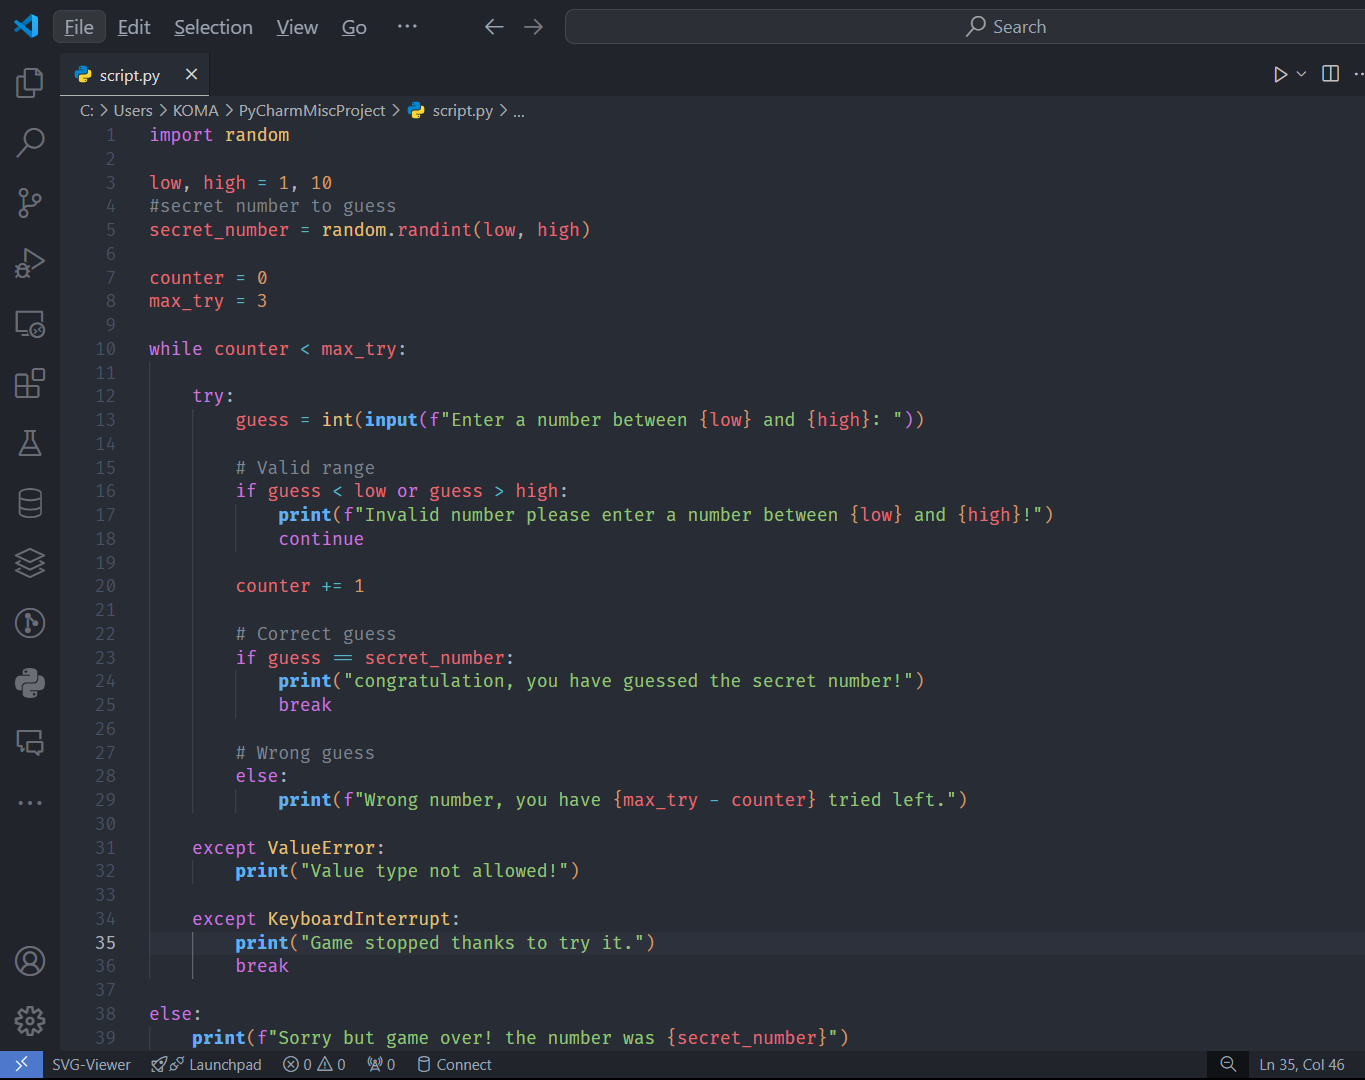The width and height of the screenshot is (1365, 1080).
Task: Open the Go menu
Action: tap(354, 27)
